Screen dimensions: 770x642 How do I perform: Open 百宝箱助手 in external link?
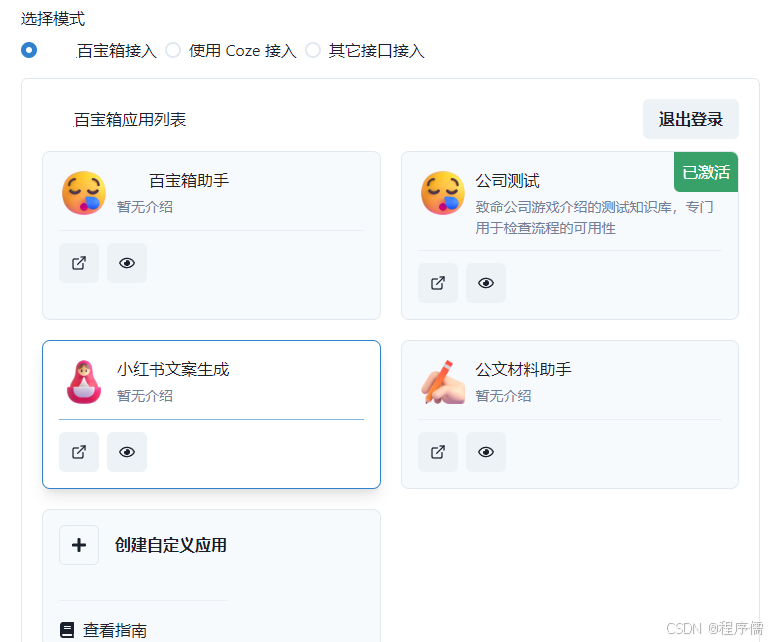[x=79, y=263]
